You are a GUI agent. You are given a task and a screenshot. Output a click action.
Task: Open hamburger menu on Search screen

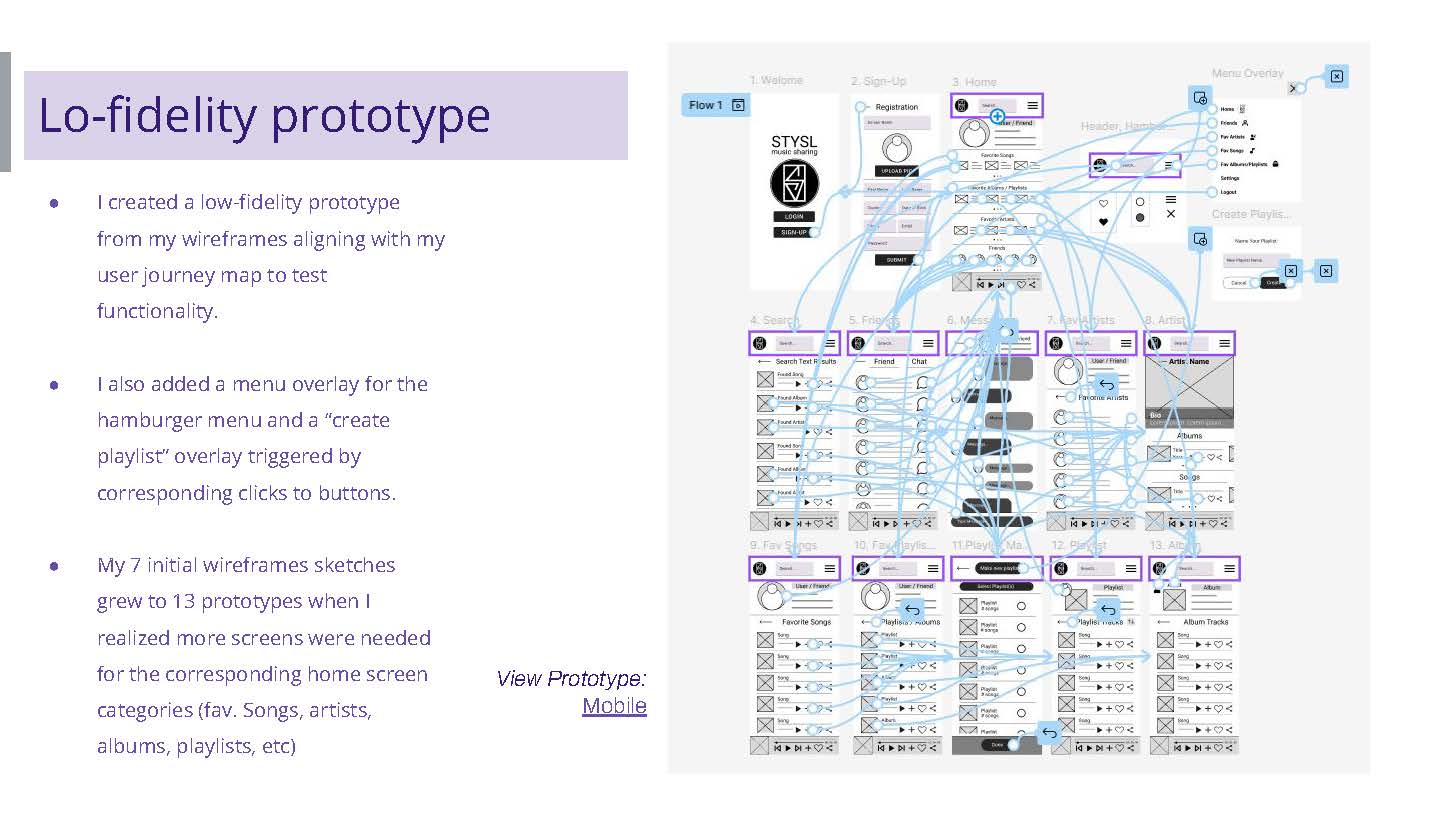(x=830, y=343)
